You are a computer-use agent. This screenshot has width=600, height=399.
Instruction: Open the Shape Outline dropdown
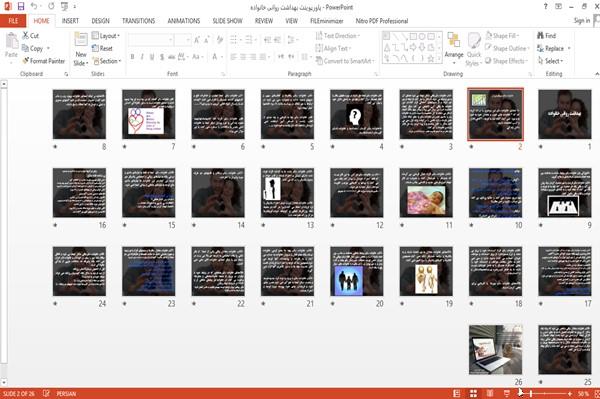coord(507,48)
